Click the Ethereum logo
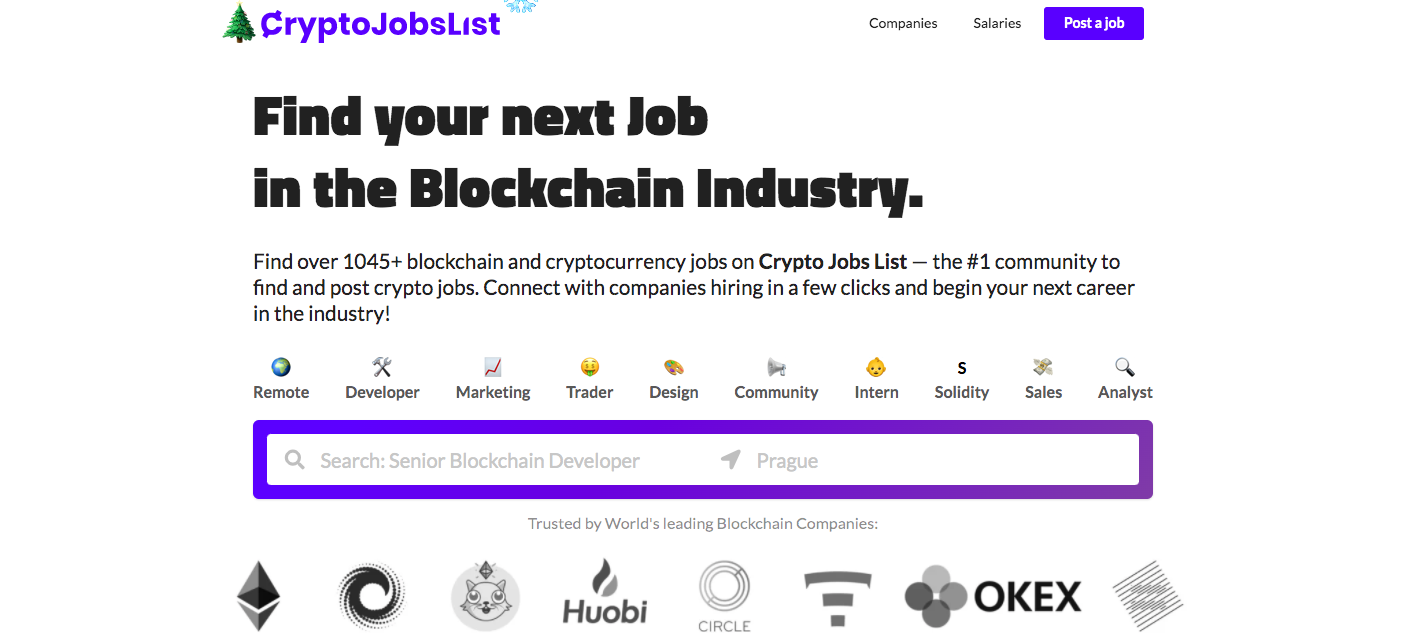 pos(259,595)
